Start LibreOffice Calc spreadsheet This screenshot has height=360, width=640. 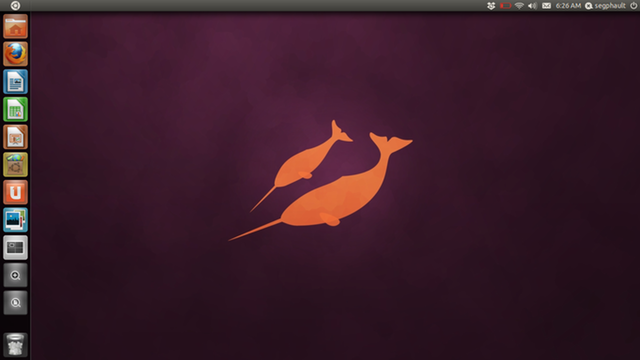[16, 109]
